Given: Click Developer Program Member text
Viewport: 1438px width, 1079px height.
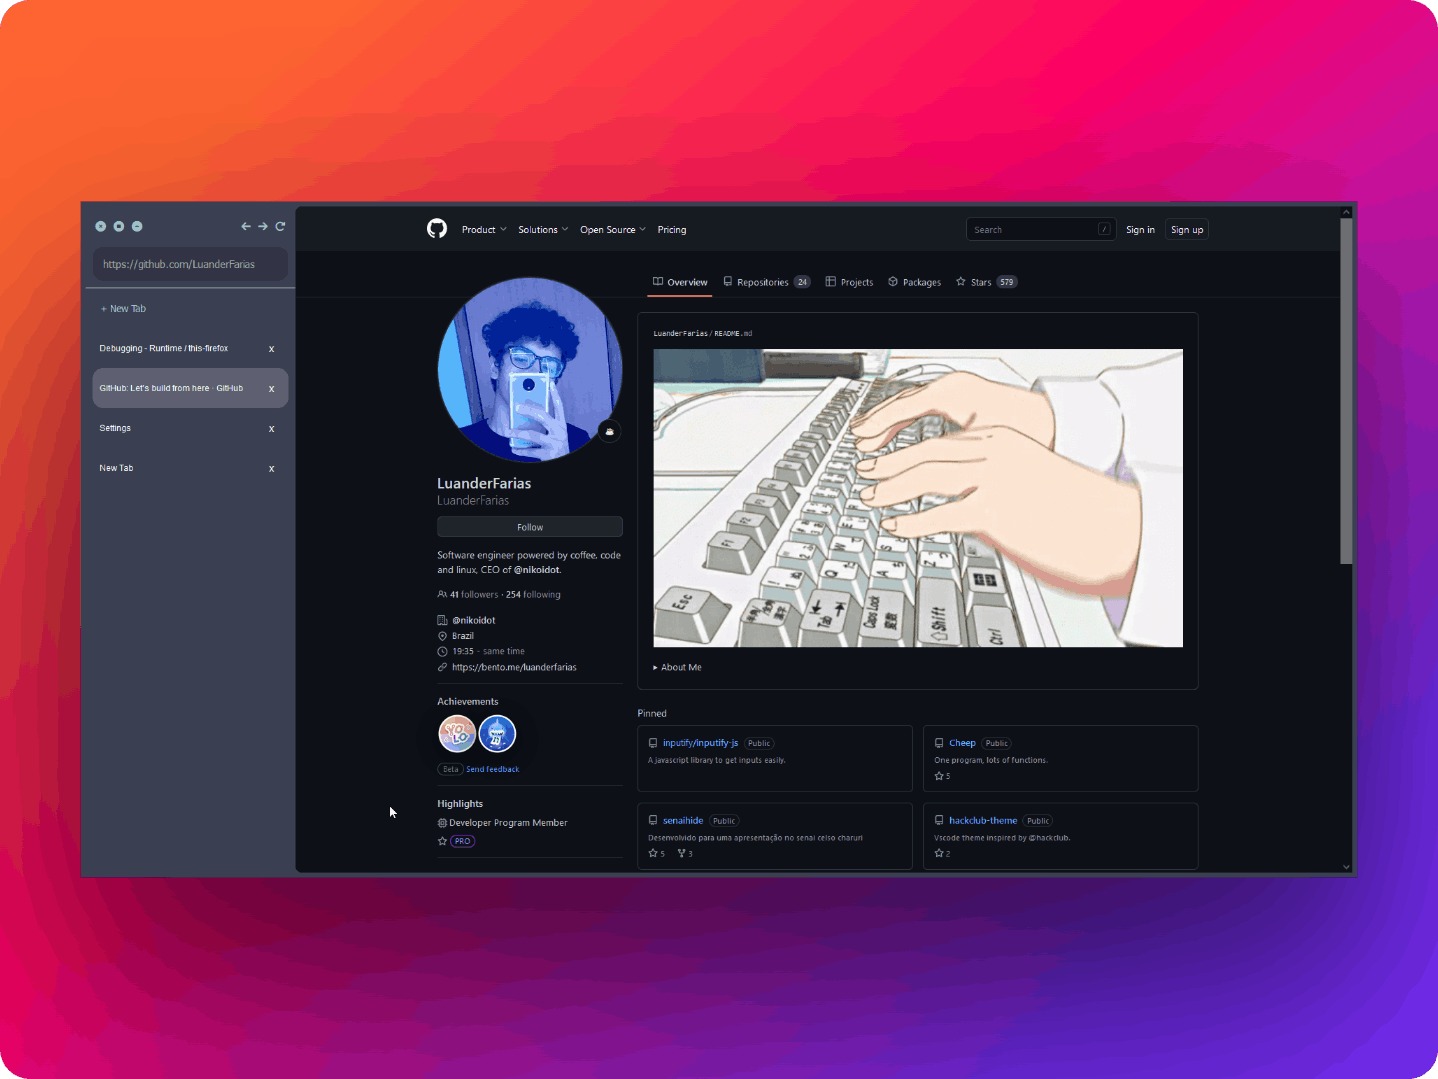Looking at the screenshot, I should click(508, 823).
